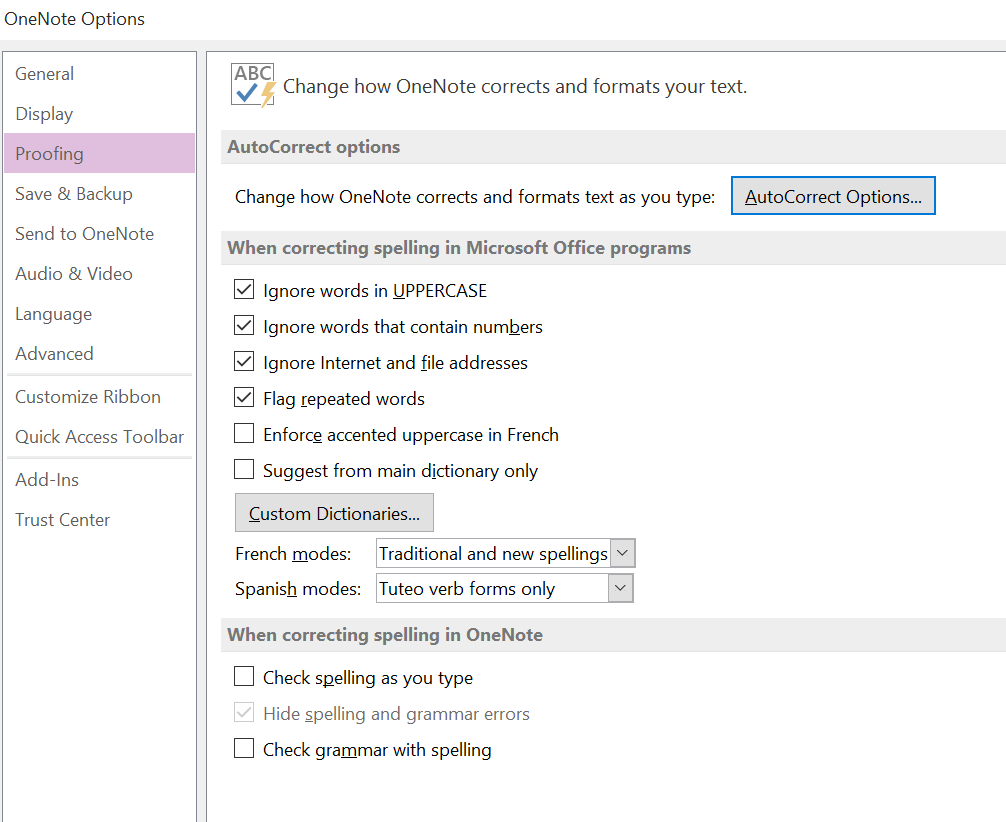
Task: Click the 'Spanish modes:' label
Action: 298,588
